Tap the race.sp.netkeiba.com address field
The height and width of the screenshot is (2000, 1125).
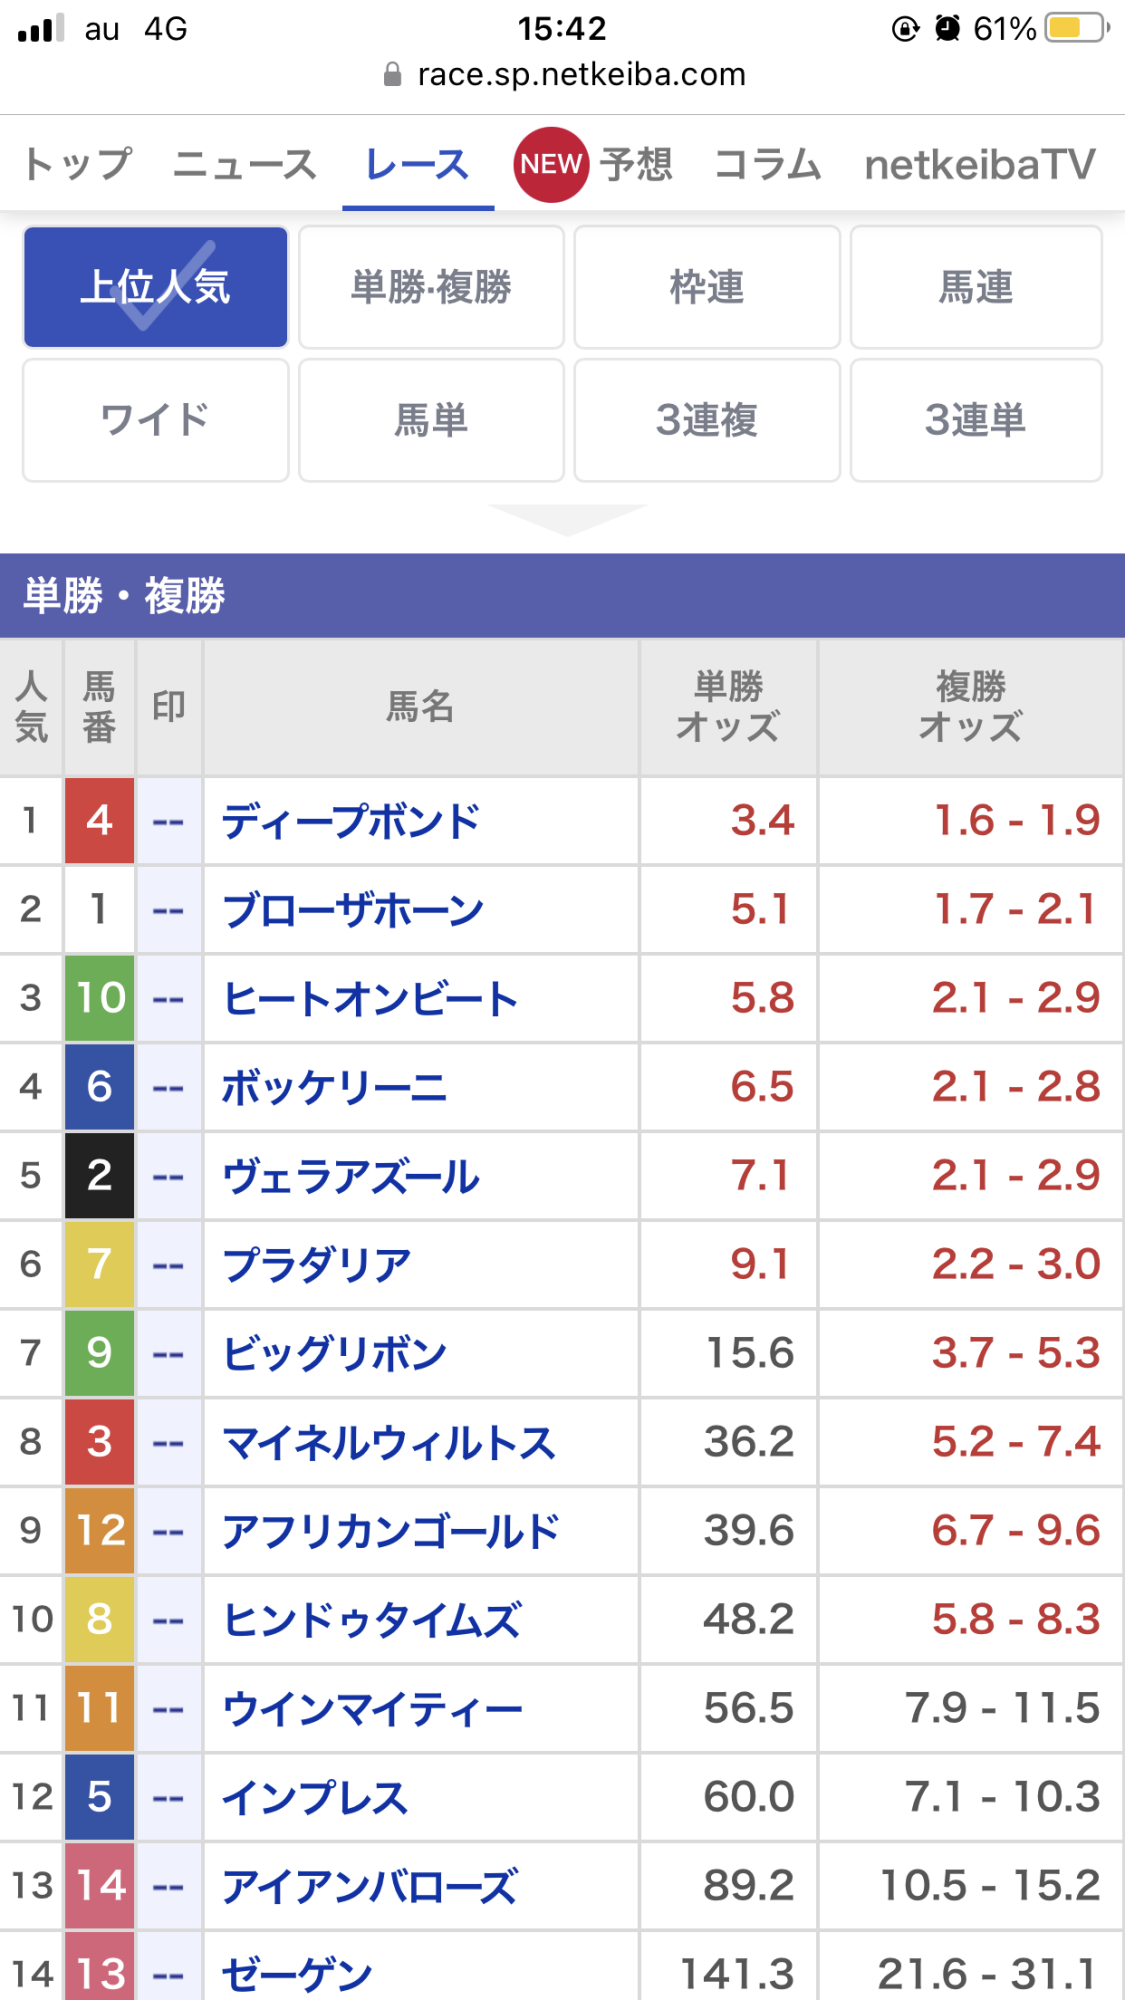click(580, 75)
